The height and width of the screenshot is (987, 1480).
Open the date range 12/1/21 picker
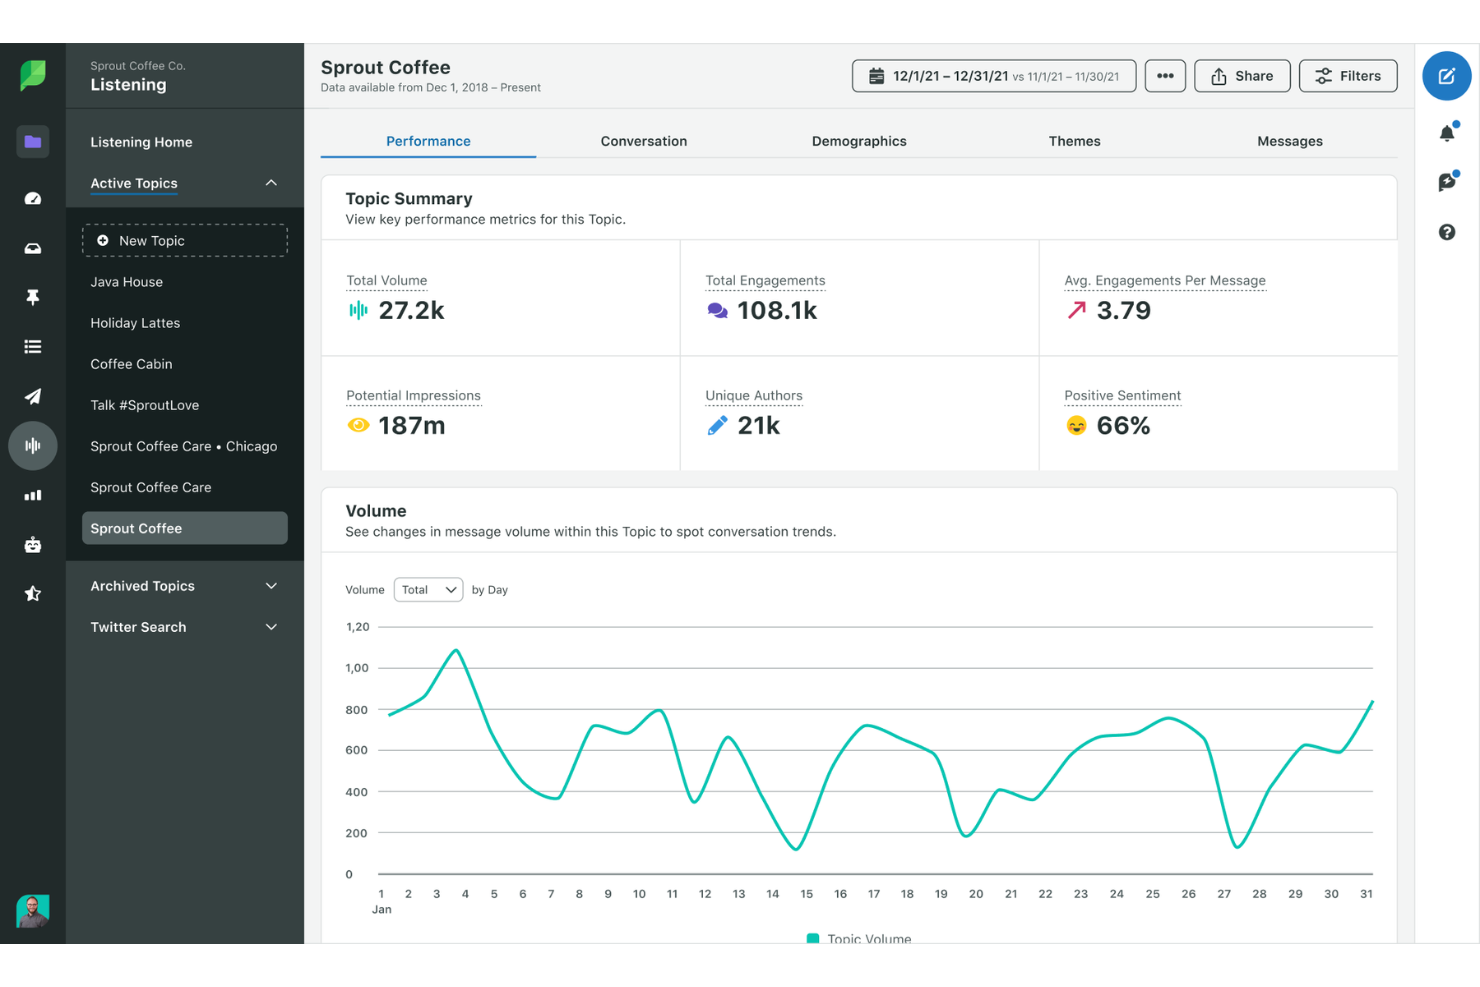coord(993,75)
